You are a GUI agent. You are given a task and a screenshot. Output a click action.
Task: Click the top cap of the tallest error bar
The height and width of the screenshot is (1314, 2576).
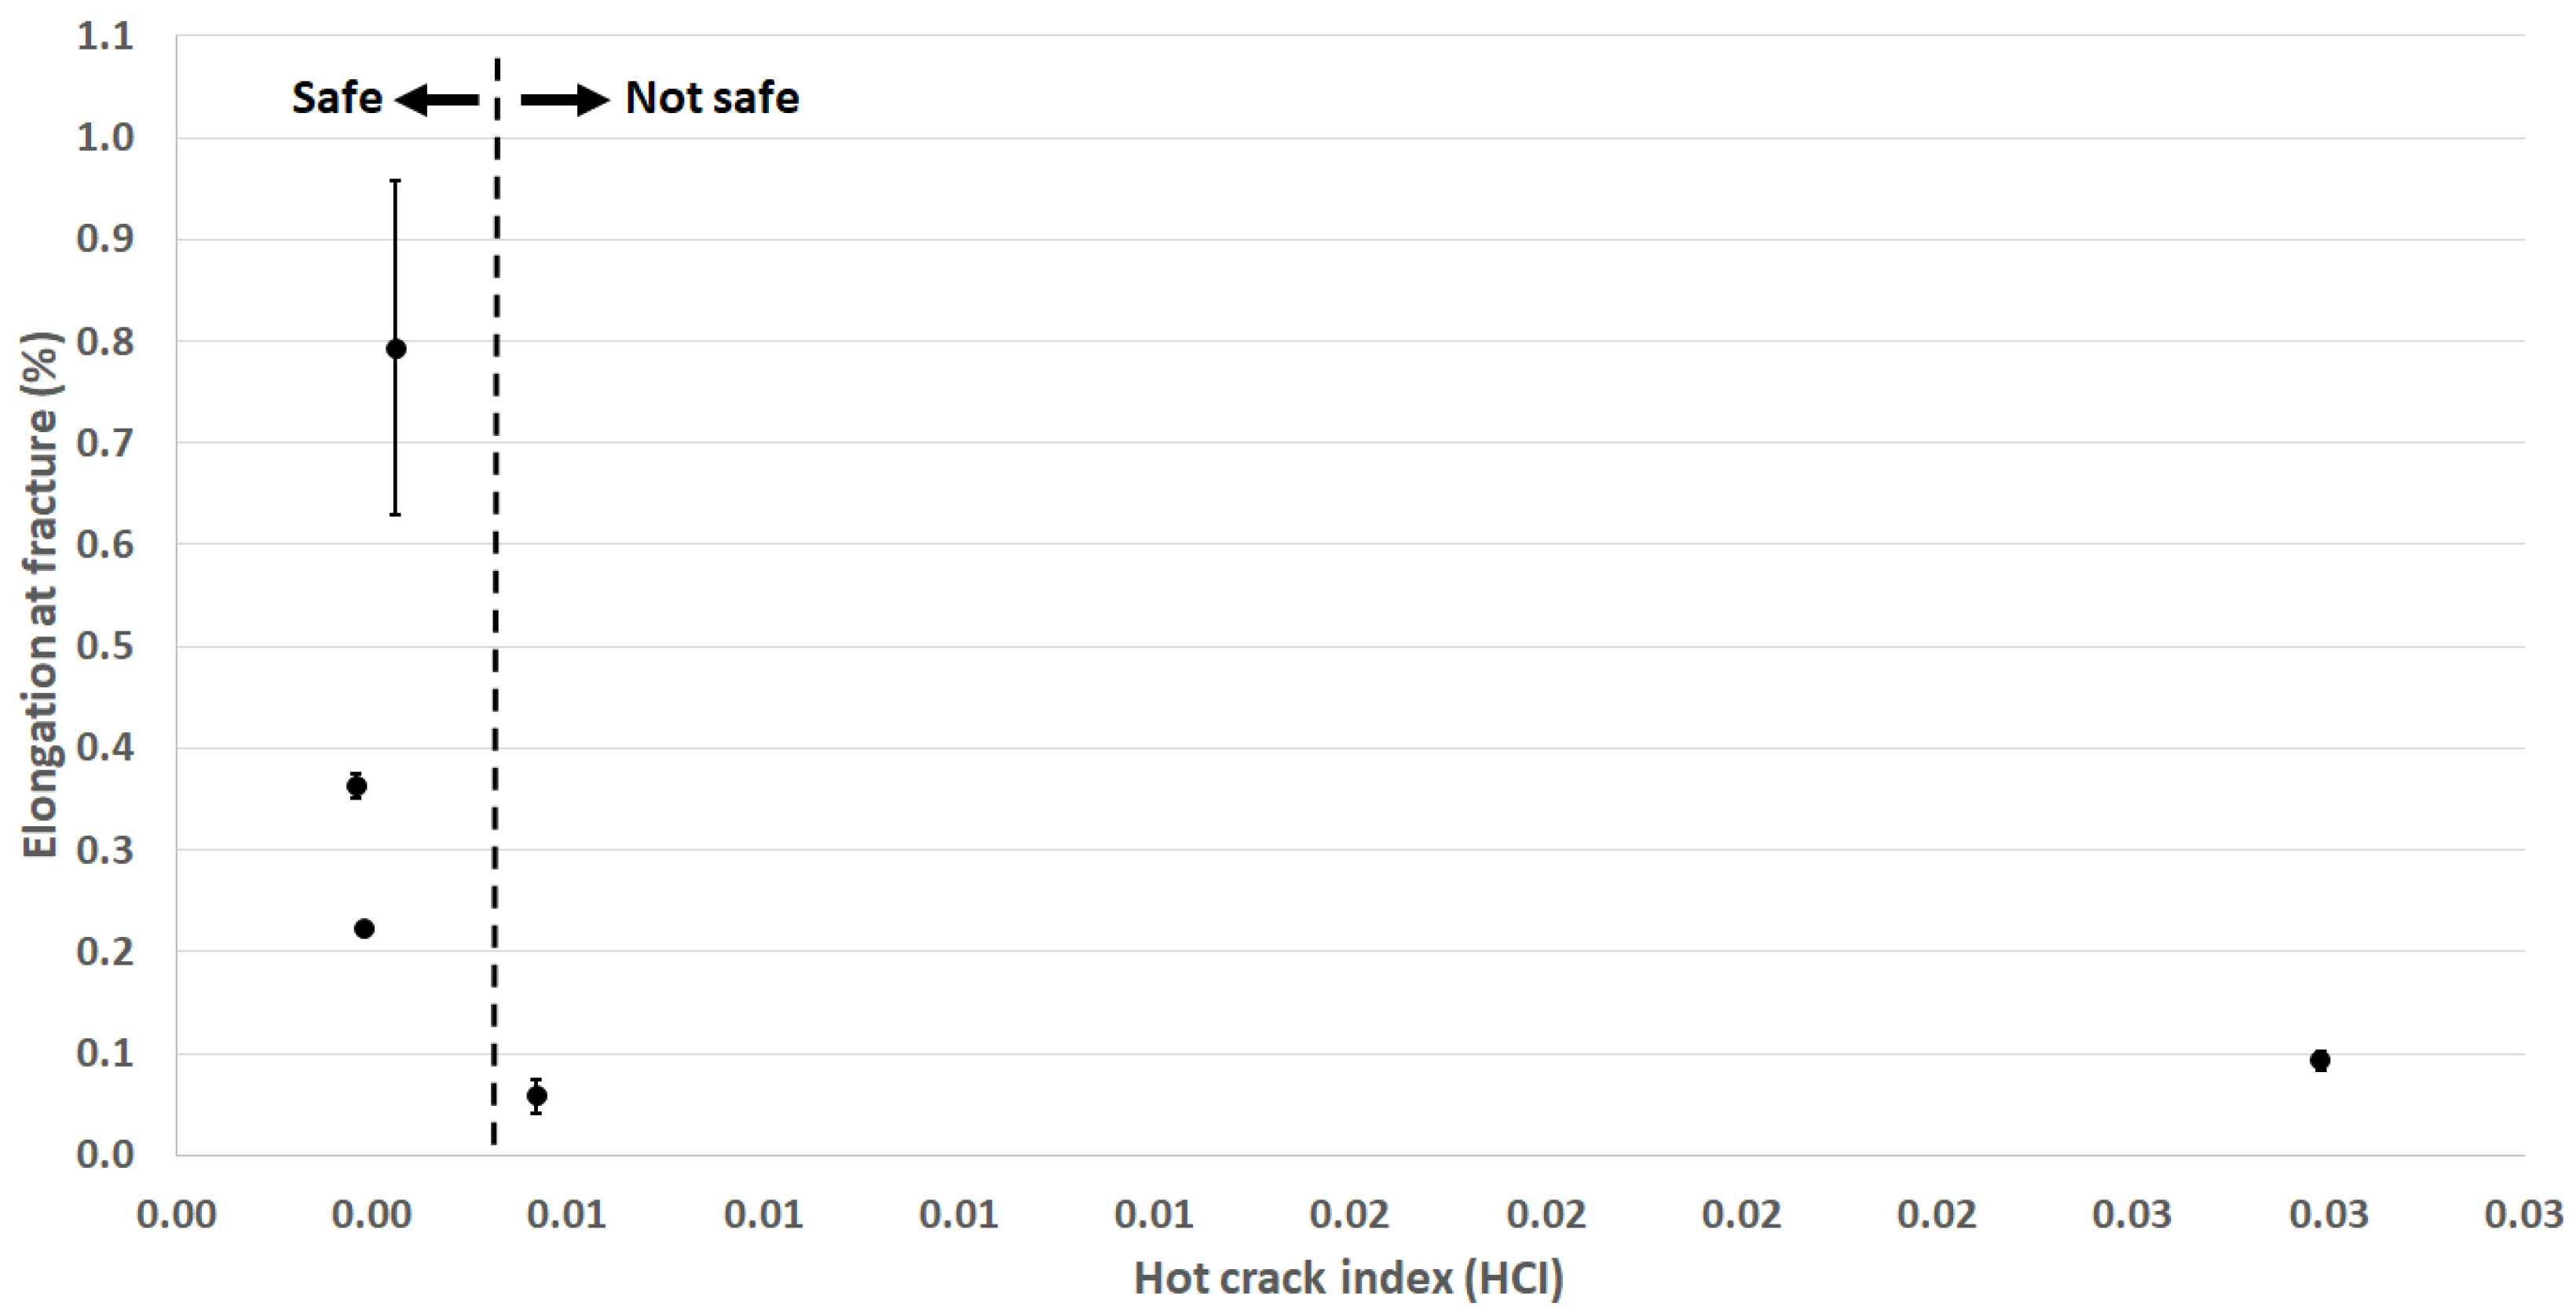click(x=395, y=181)
